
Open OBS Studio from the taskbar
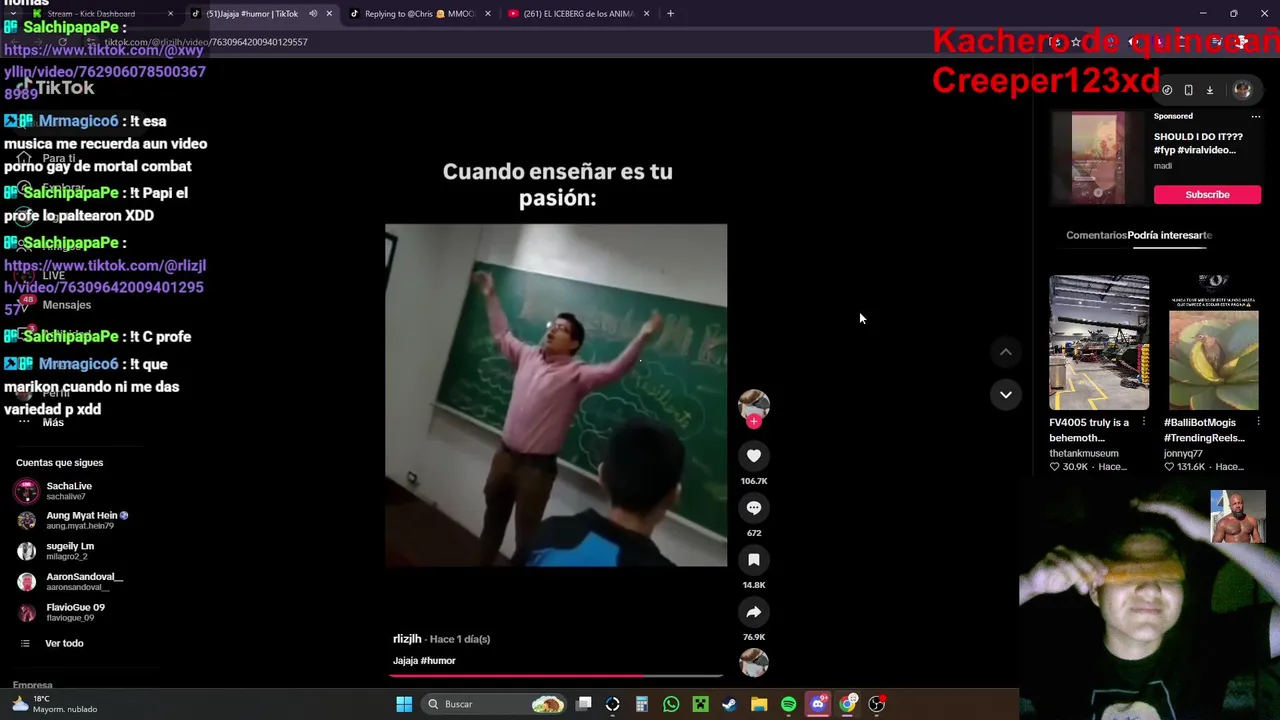pos(876,704)
